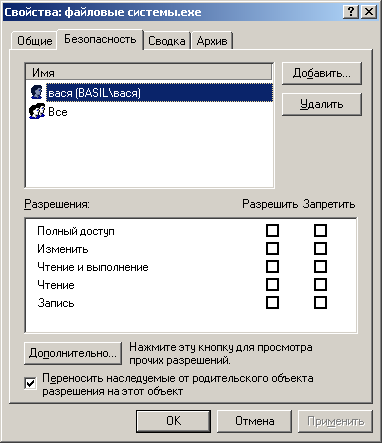This screenshot has height=443, width=382.
Task: Click the question mark help button in title bar
Action: [351, 12]
